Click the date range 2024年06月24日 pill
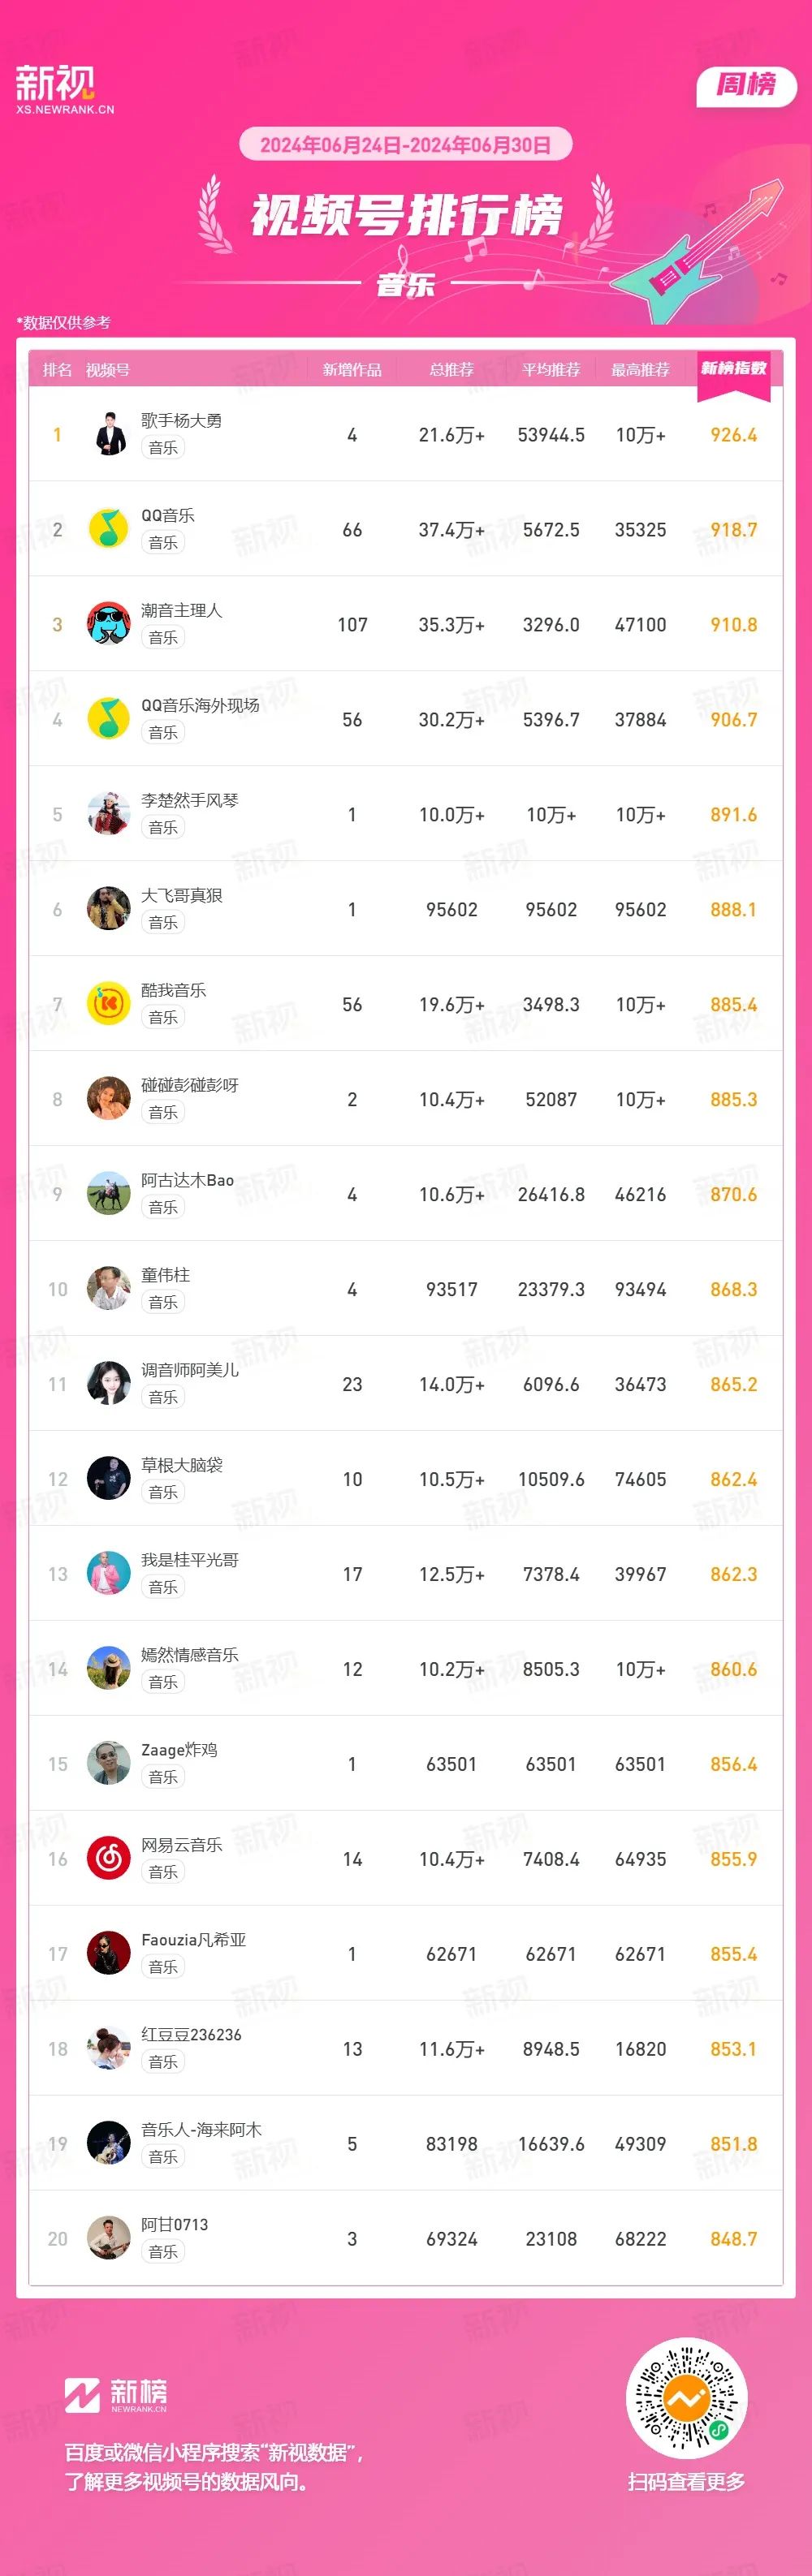This screenshot has width=812, height=2576. 405,145
